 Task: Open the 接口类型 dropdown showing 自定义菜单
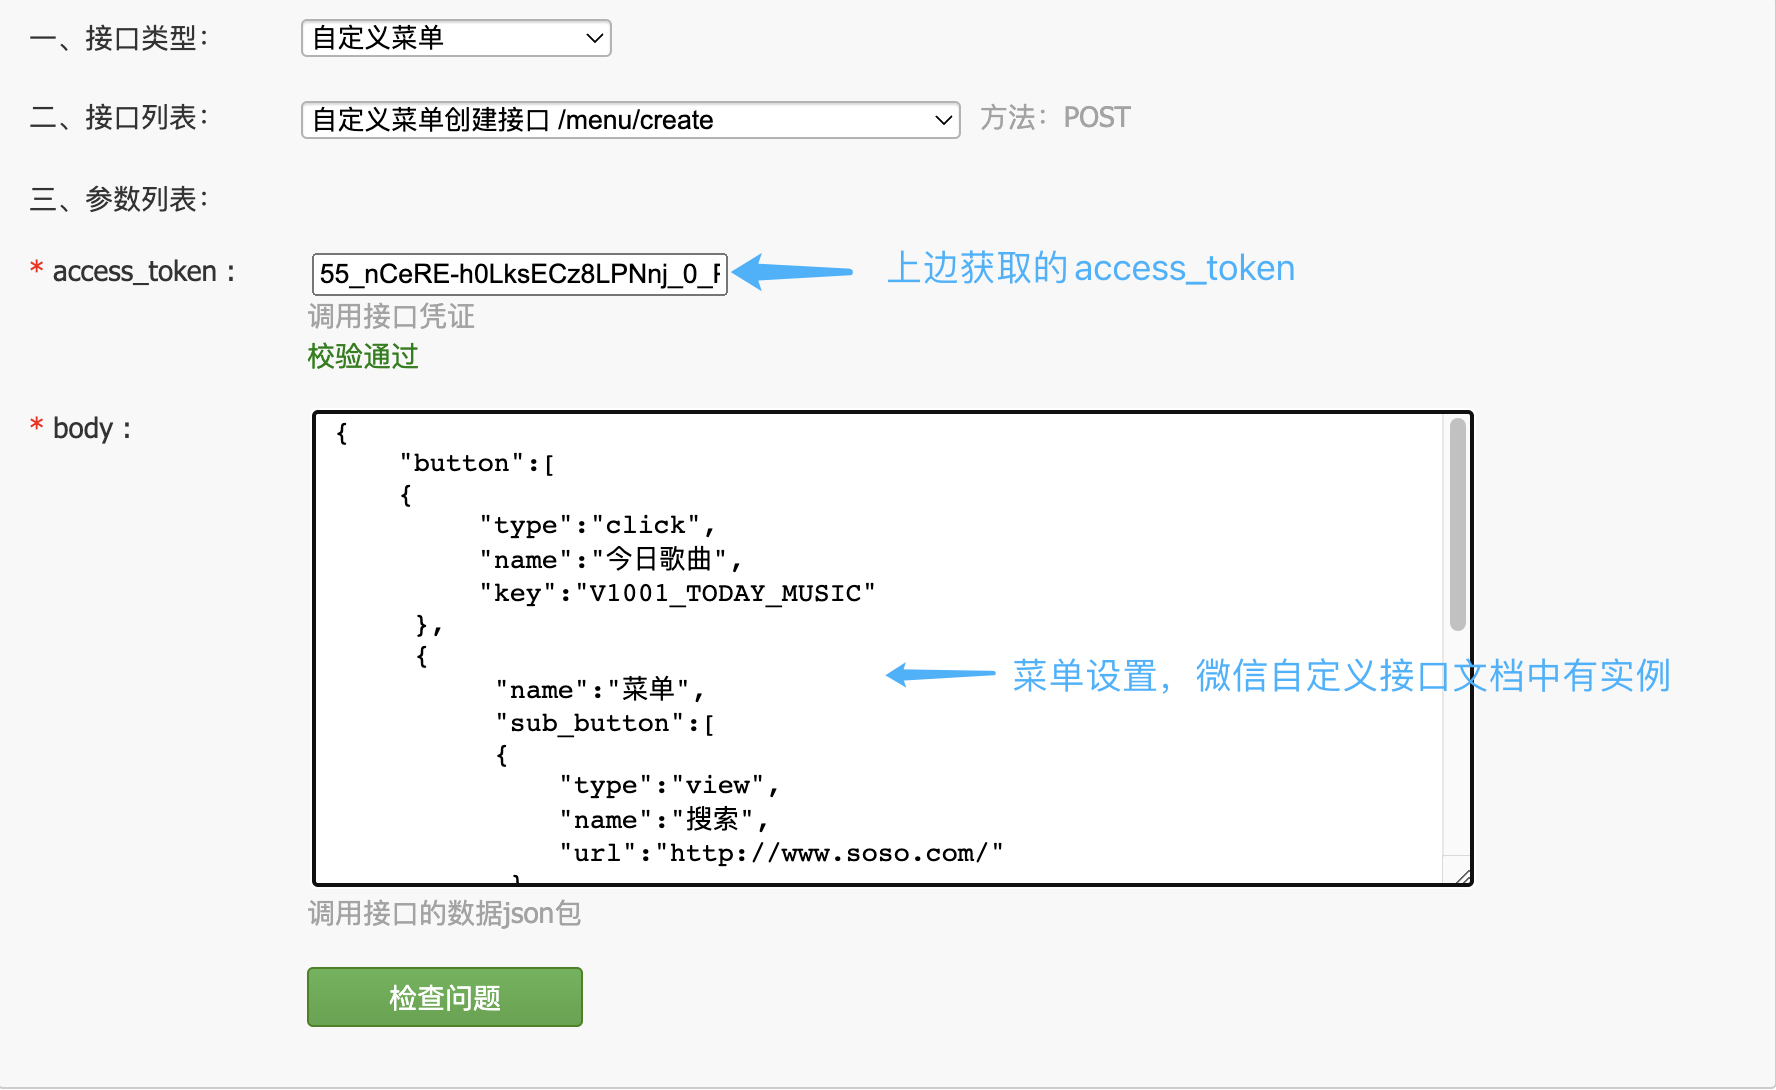456,38
